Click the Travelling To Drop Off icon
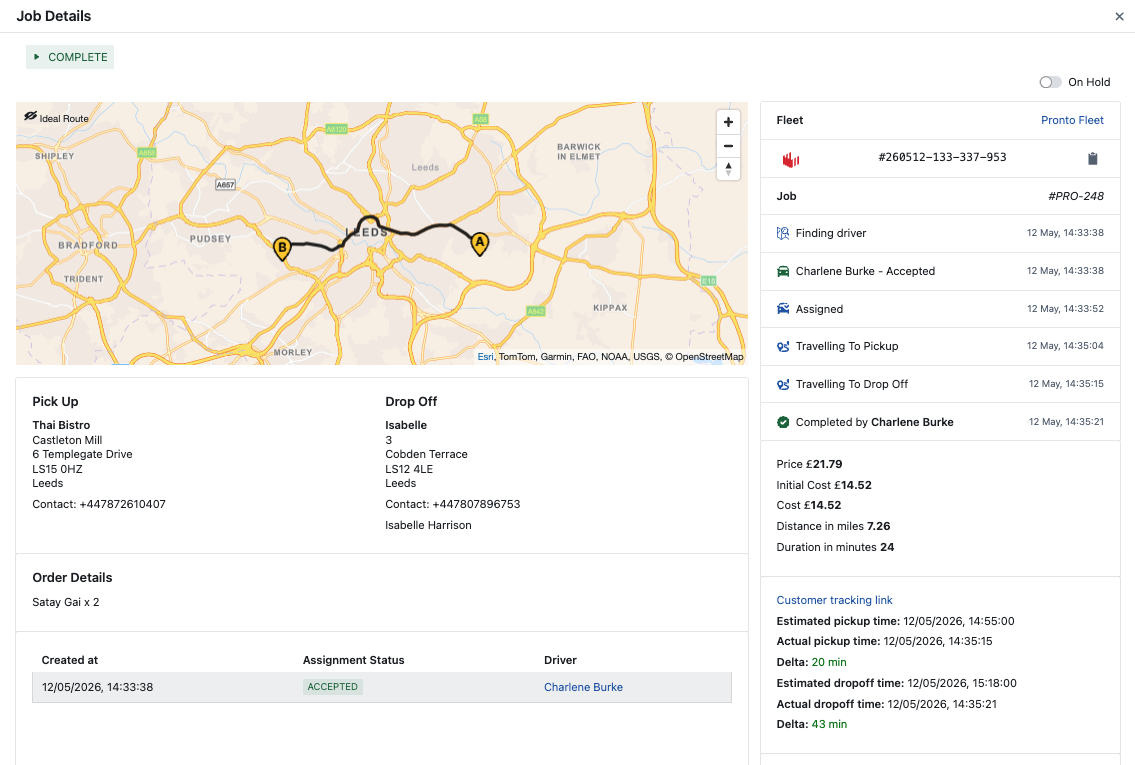 tap(782, 384)
